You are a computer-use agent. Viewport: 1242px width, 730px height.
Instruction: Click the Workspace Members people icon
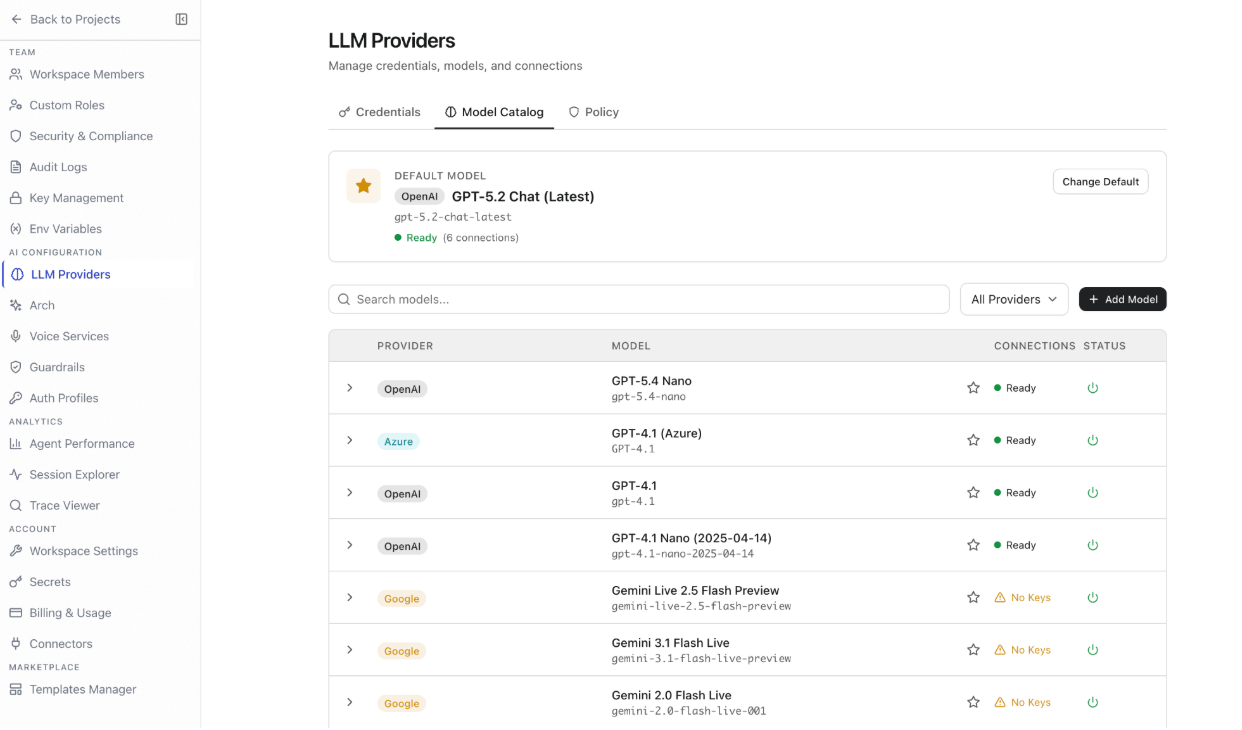(x=16, y=74)
